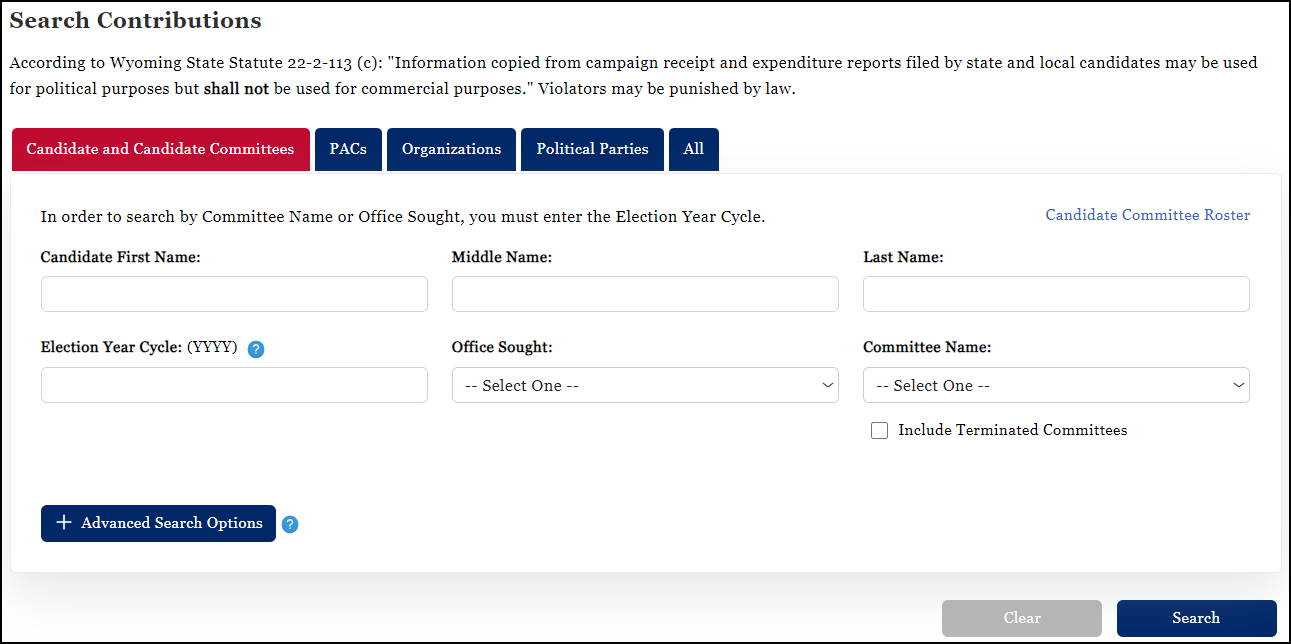Select the Political Parties tab
1291x644 pixels.
[591, 149]
